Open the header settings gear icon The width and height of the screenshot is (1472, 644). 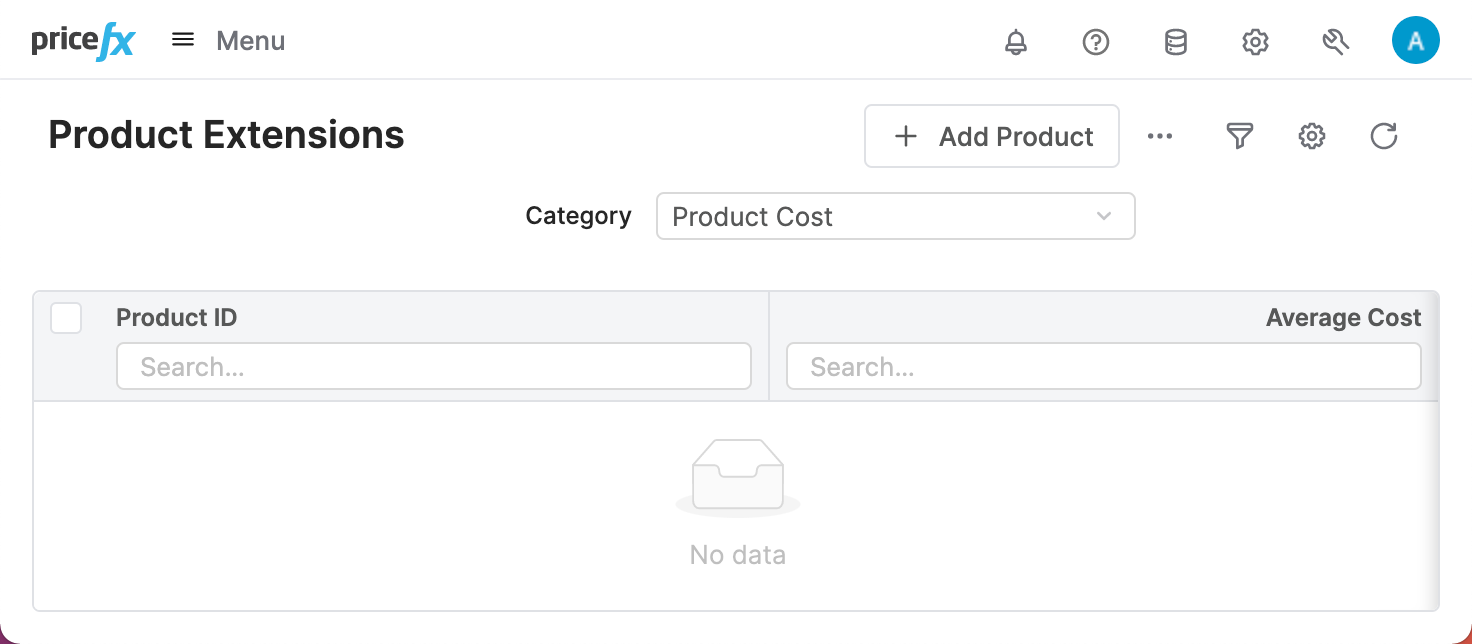coord(1255,42)
